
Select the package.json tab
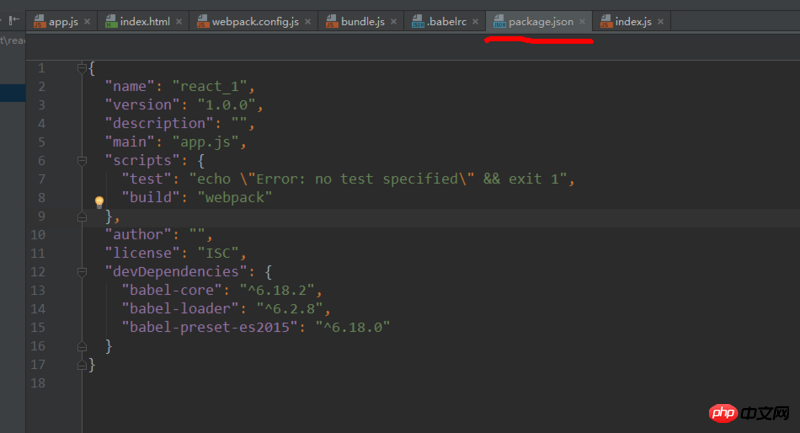click(541, 21)
